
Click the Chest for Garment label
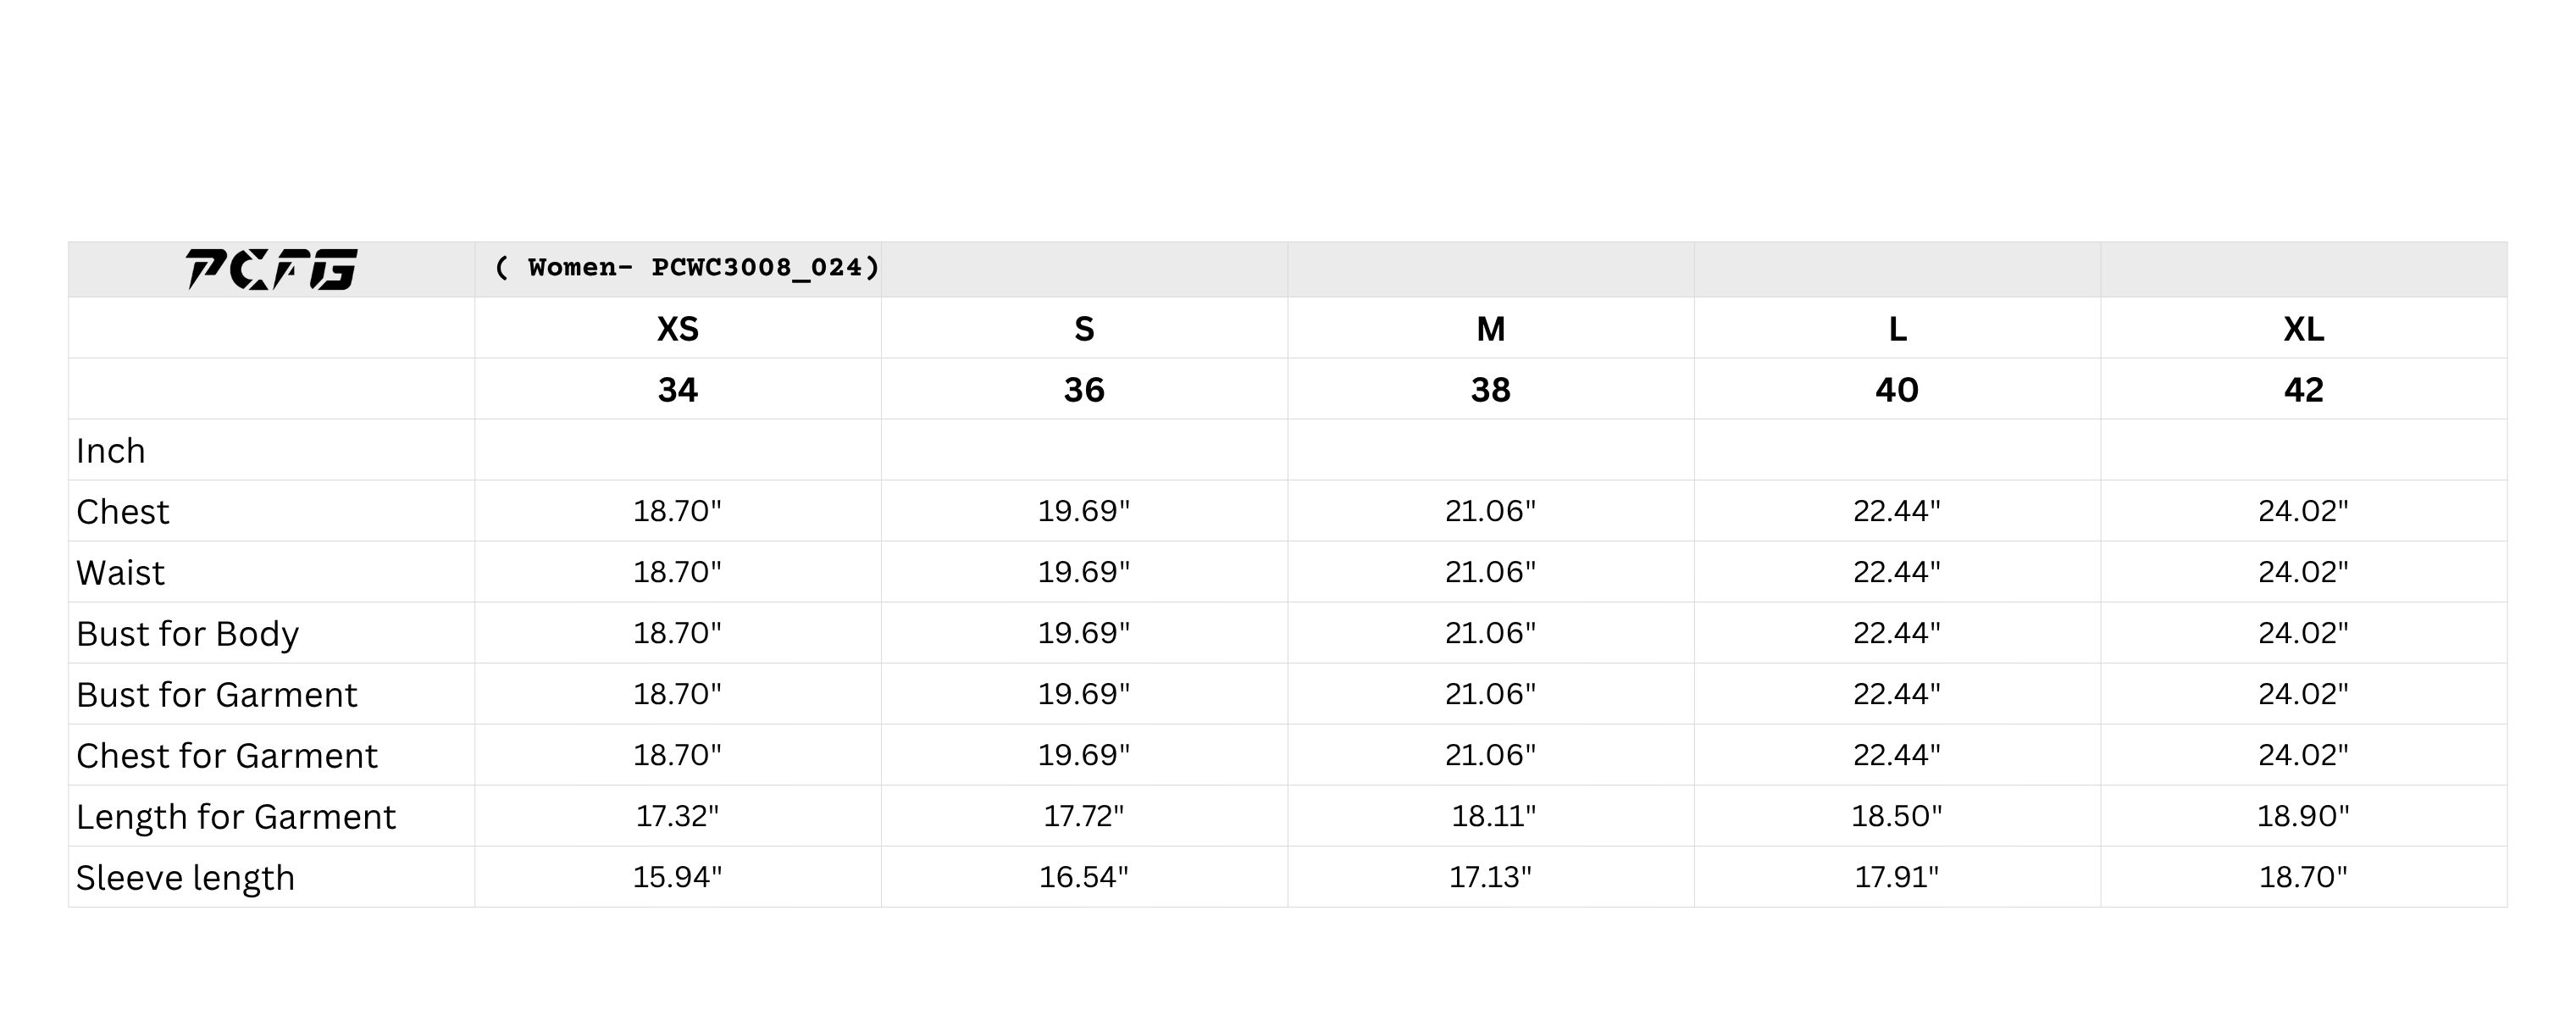(x=227, y=756)
